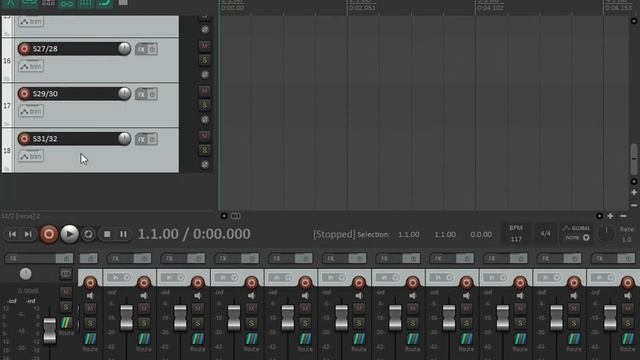Screen dimensions: 640x360
Task: Open the Global automation override dropdown
Action: 577,233
